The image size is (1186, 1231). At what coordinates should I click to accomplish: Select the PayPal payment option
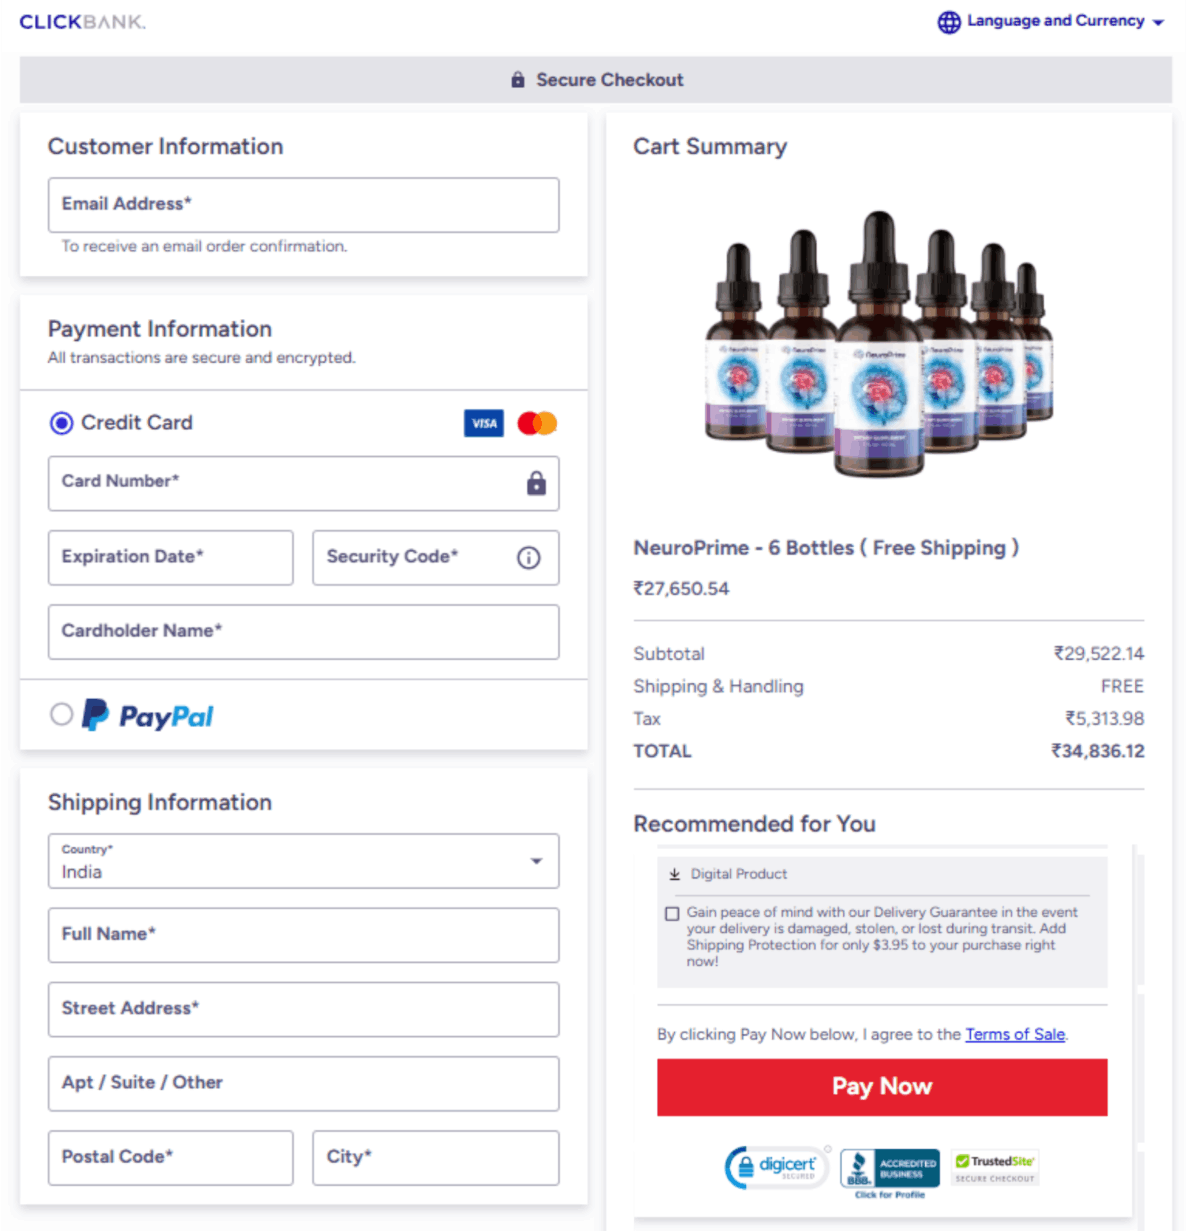click(61, 714)
